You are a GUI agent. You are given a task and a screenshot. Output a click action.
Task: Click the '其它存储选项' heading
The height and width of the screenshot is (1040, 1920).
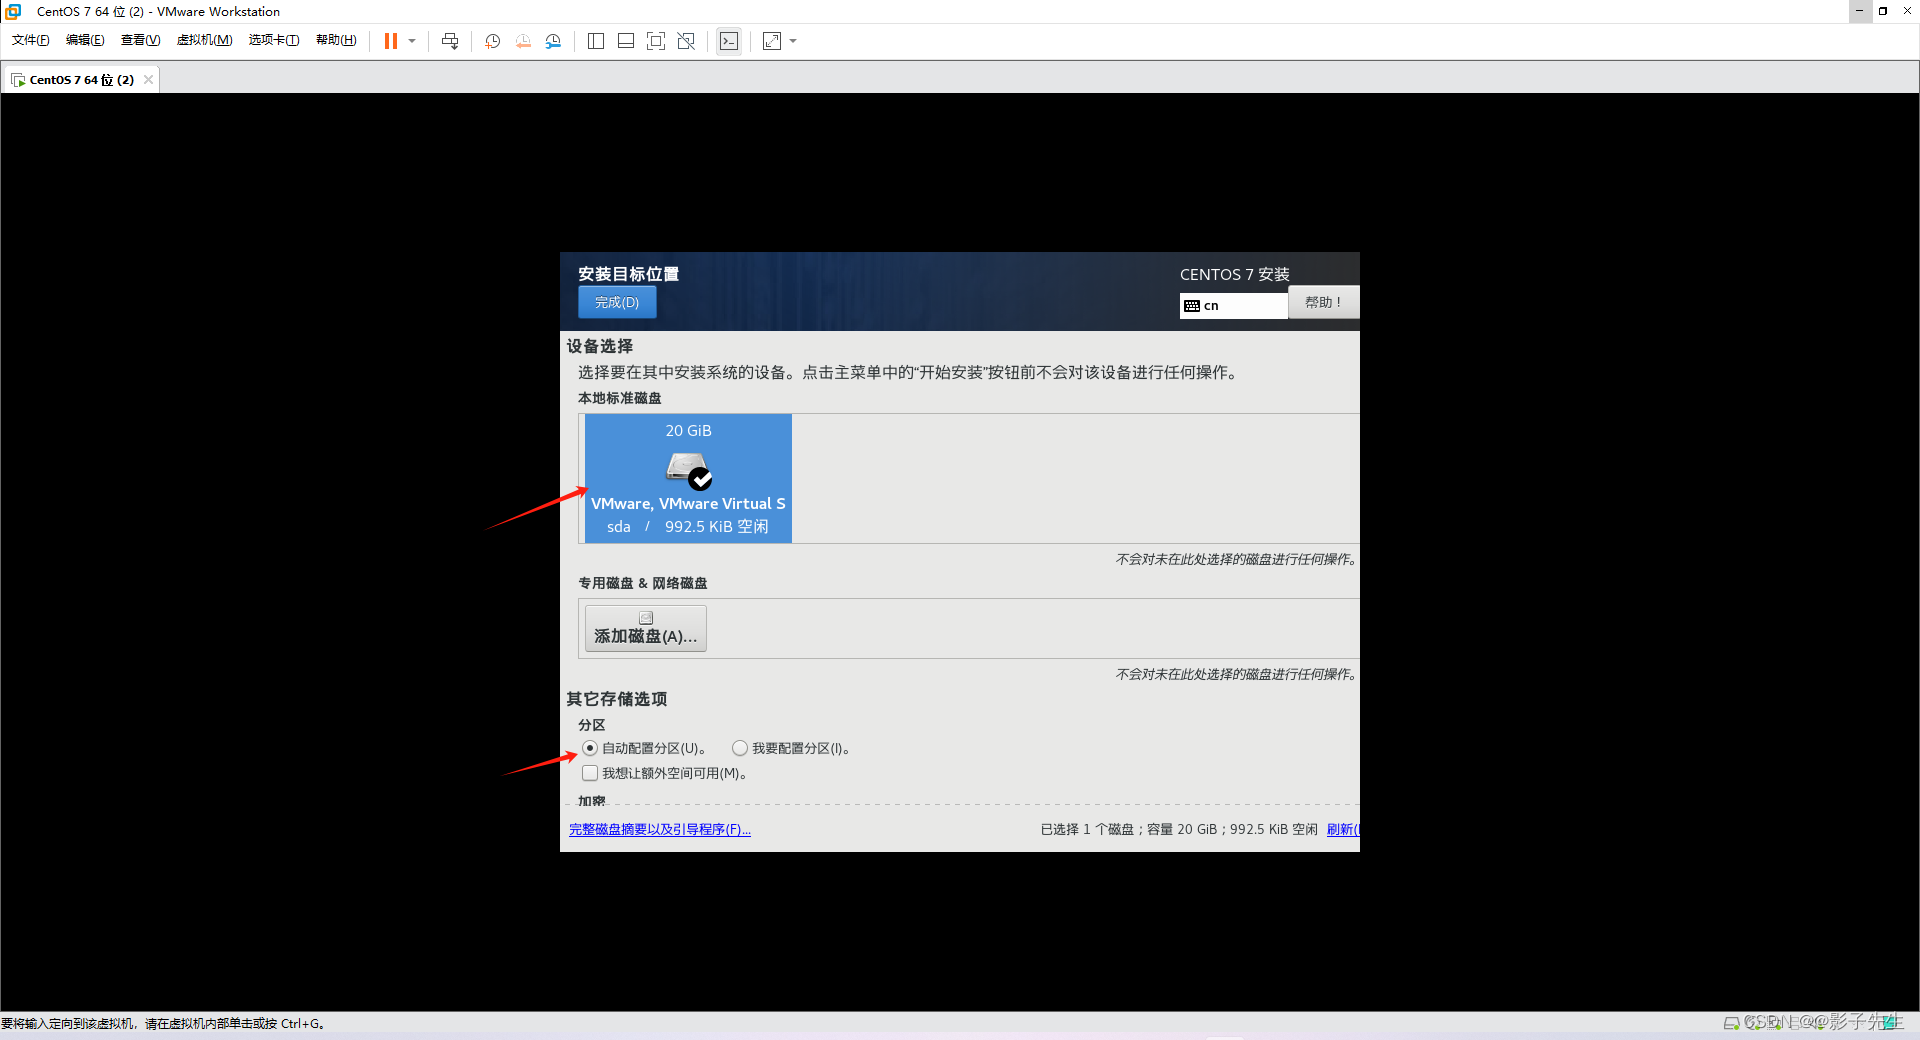[x=617, y=699]
